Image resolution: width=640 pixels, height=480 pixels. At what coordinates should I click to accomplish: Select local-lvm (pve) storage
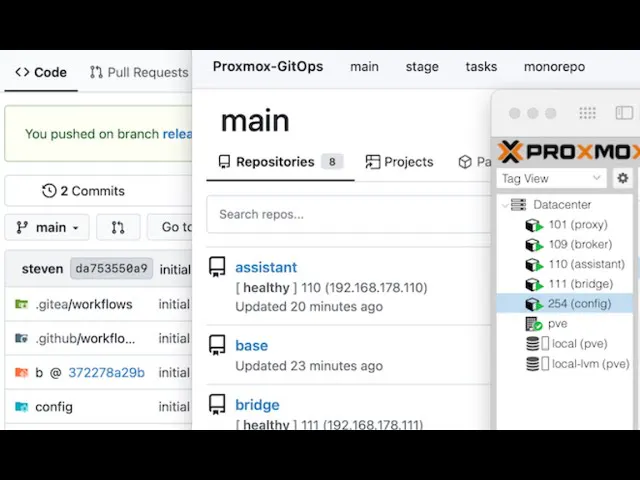[578, 364]
